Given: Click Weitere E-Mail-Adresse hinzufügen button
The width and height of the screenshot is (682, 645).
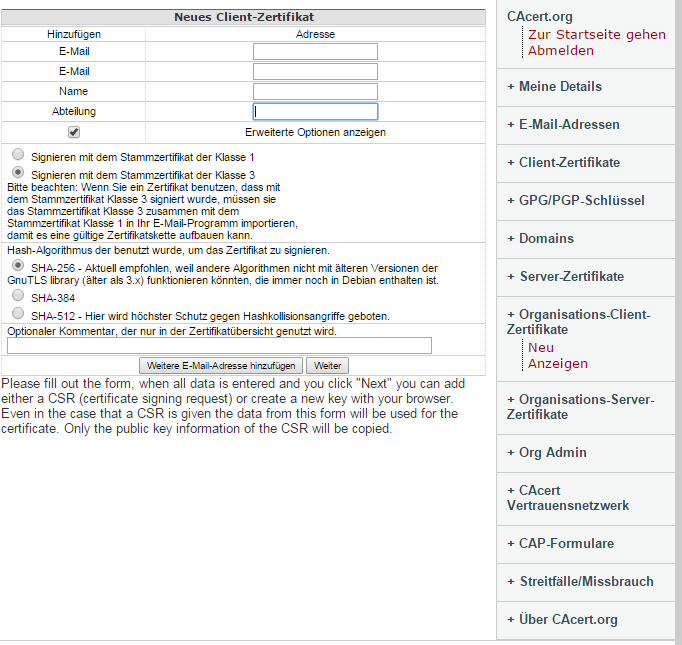Looking at the screenshot, I should (221, 366).
